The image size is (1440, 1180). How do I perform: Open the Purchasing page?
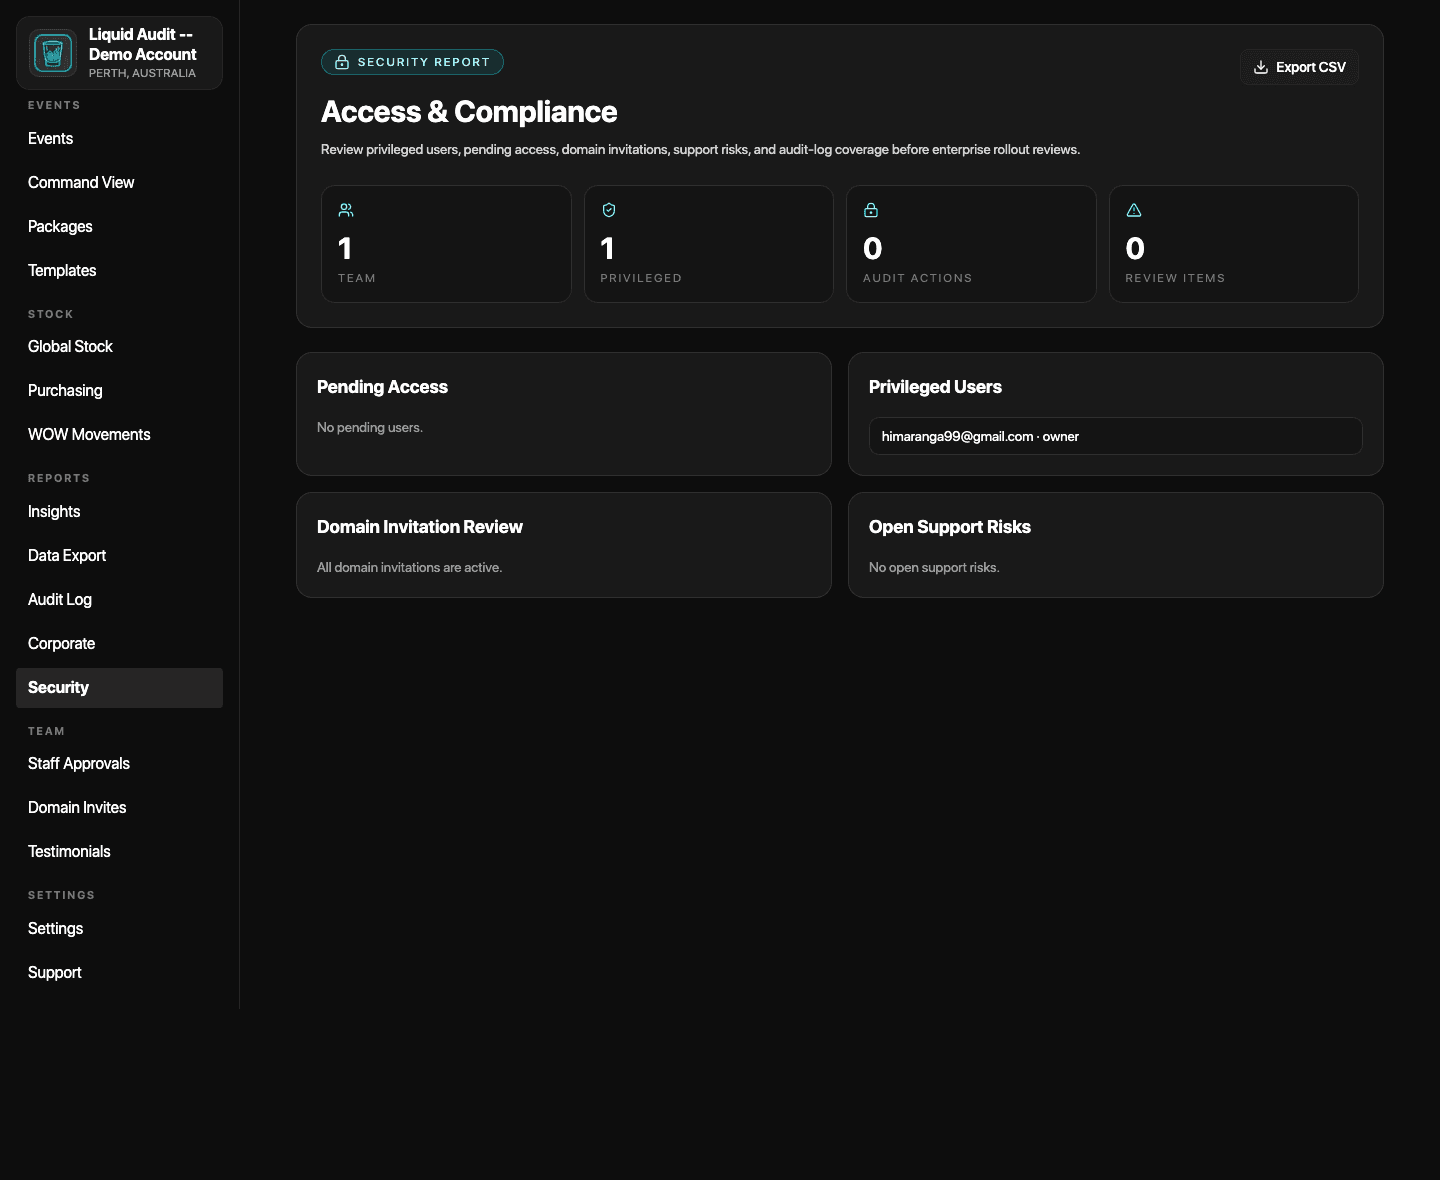coord(119,391)
